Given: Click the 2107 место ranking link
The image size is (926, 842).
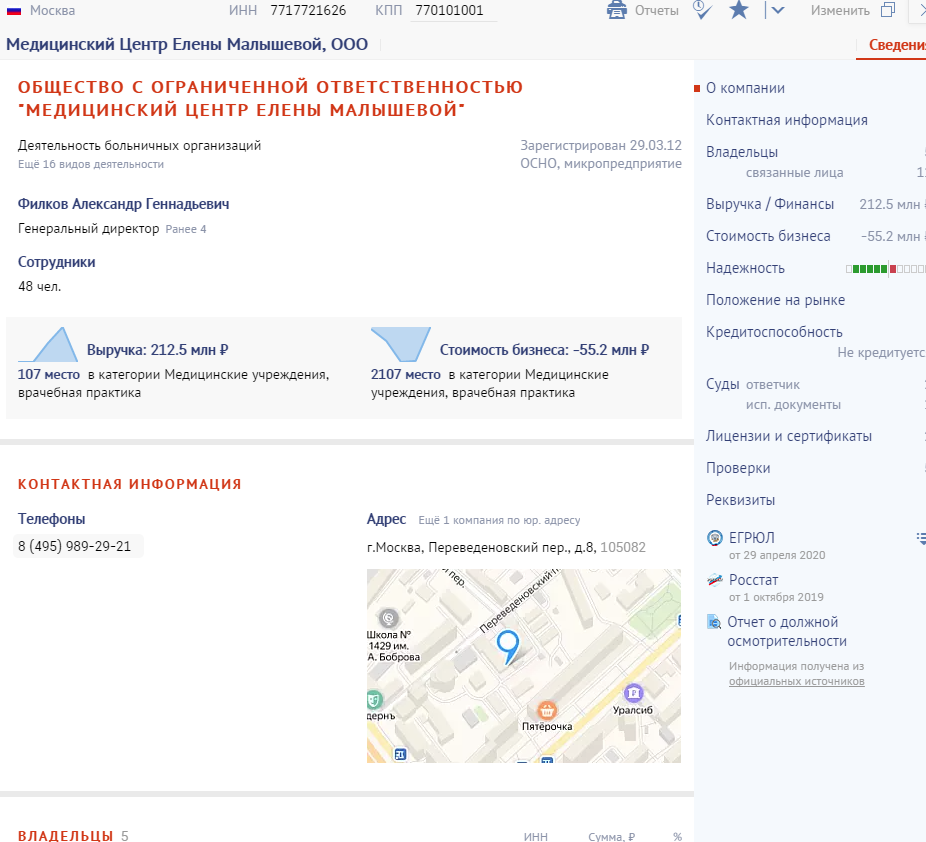Looking at the screenshot, I should tap(406, 374).
